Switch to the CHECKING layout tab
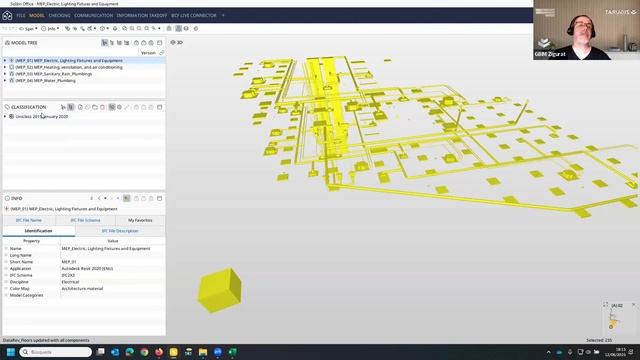This screenshot has height=360, width=640. tap(60, 16)
